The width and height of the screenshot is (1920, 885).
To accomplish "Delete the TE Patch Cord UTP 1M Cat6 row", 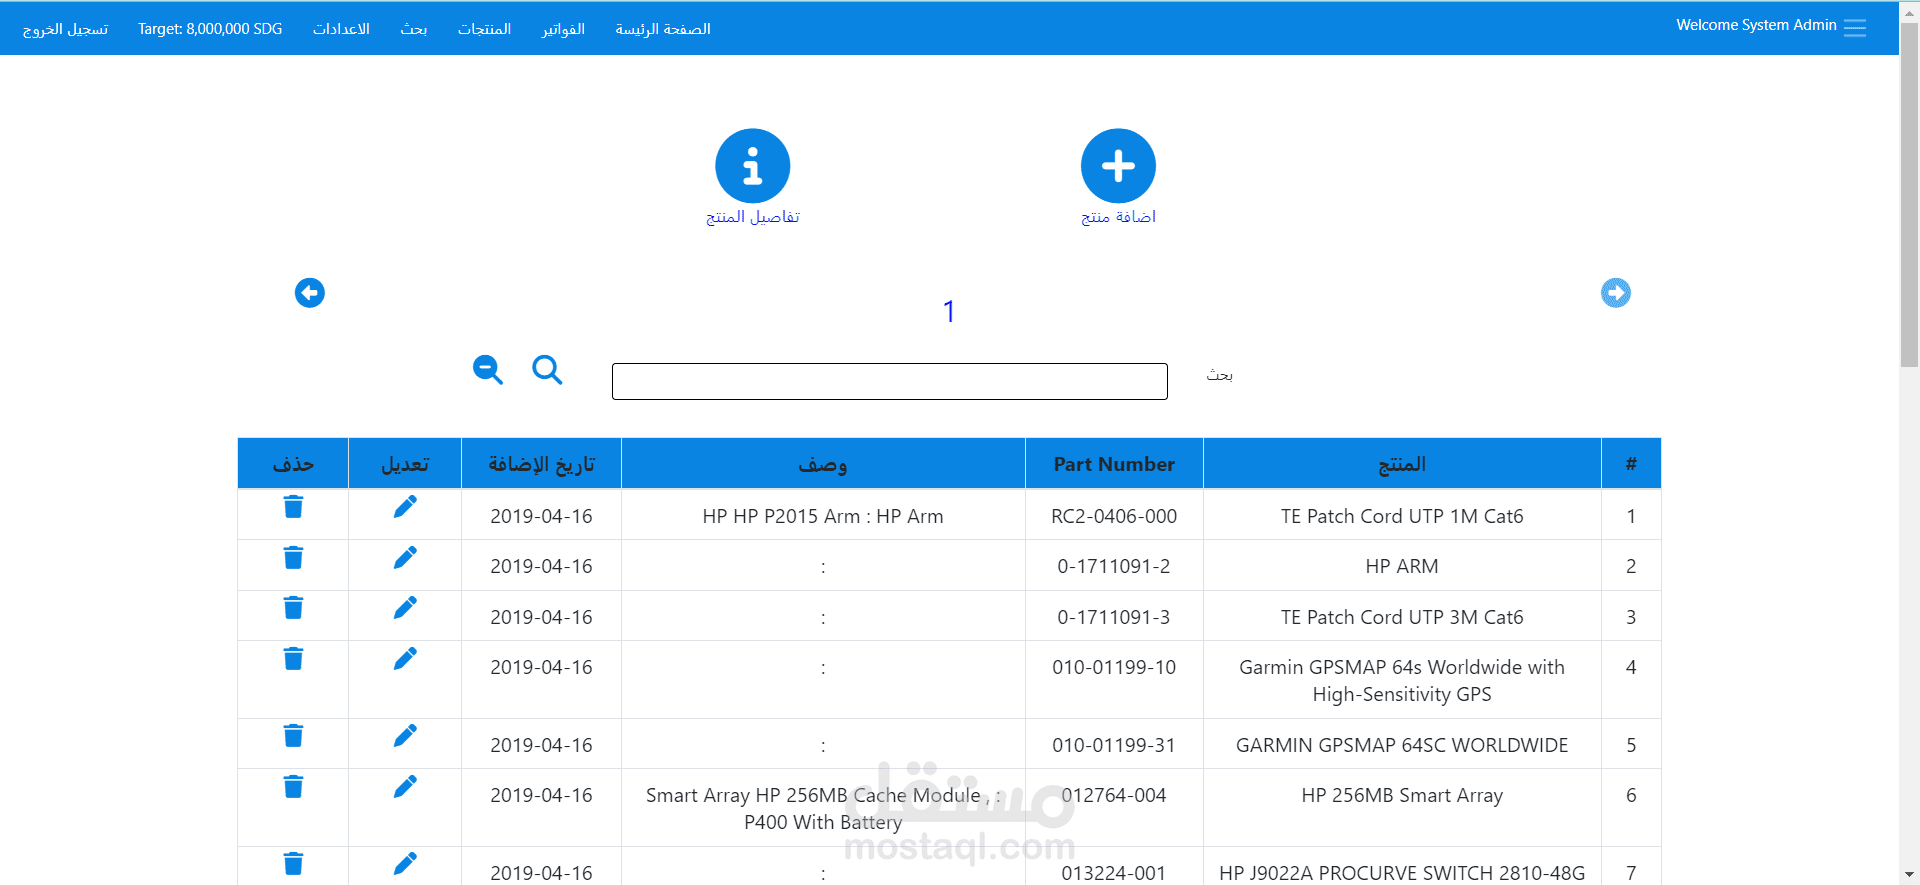I will (293, 507).
